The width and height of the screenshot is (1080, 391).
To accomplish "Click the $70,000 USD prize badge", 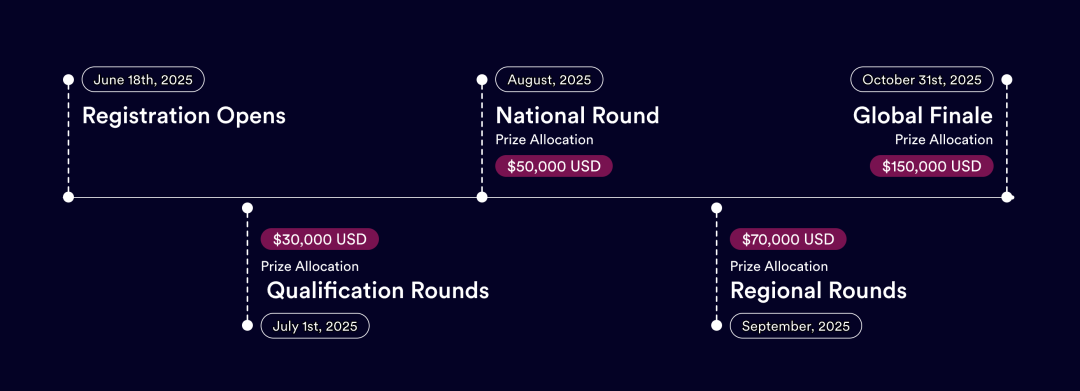I will (788, 239).
